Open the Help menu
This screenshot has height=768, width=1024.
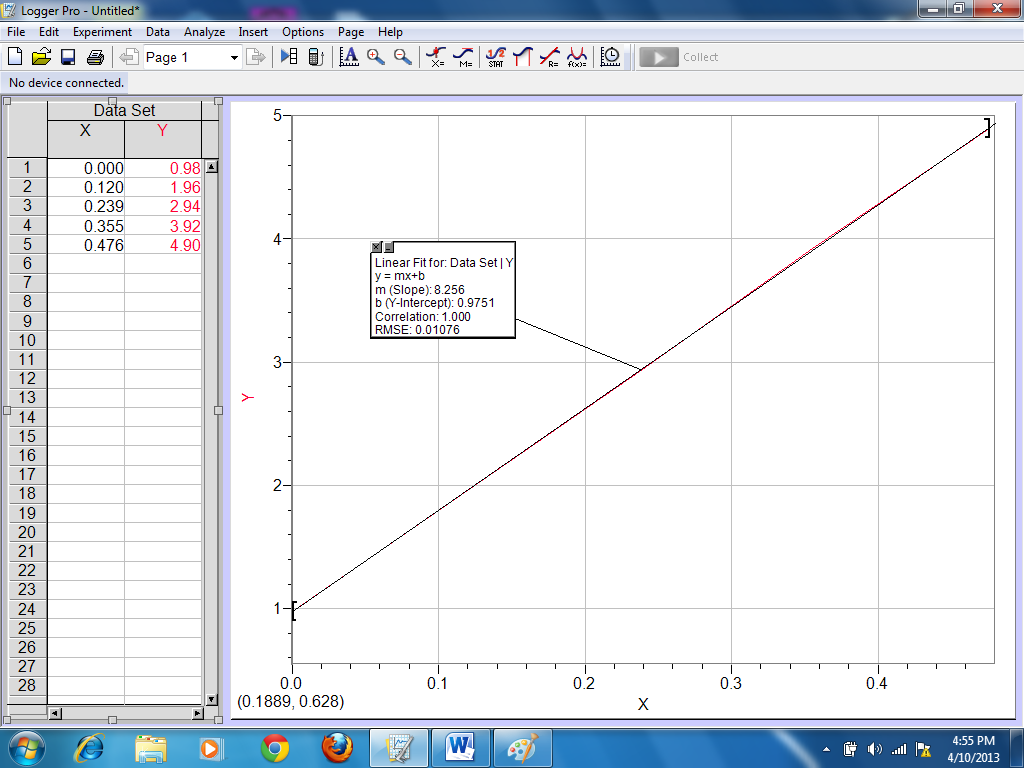pyautogui.click(x=390, y=32)
